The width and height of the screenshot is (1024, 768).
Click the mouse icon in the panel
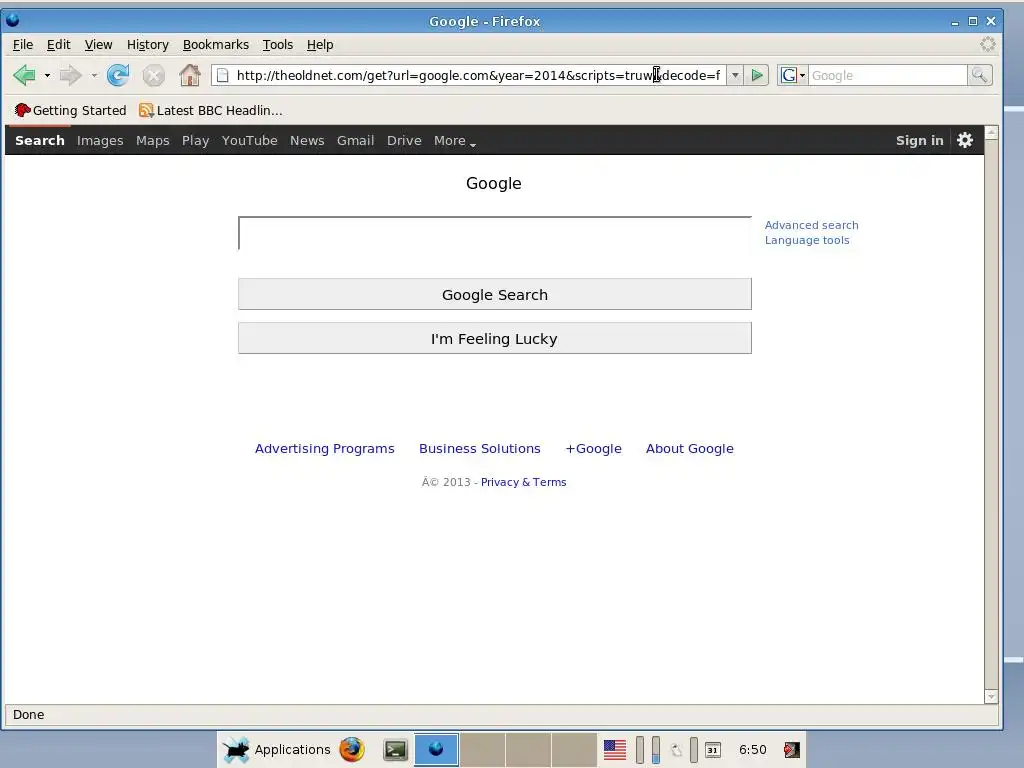[677, 750]
